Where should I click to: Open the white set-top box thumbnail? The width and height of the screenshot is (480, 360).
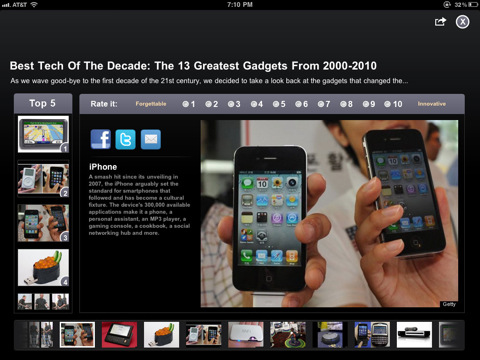pos(414,335)
